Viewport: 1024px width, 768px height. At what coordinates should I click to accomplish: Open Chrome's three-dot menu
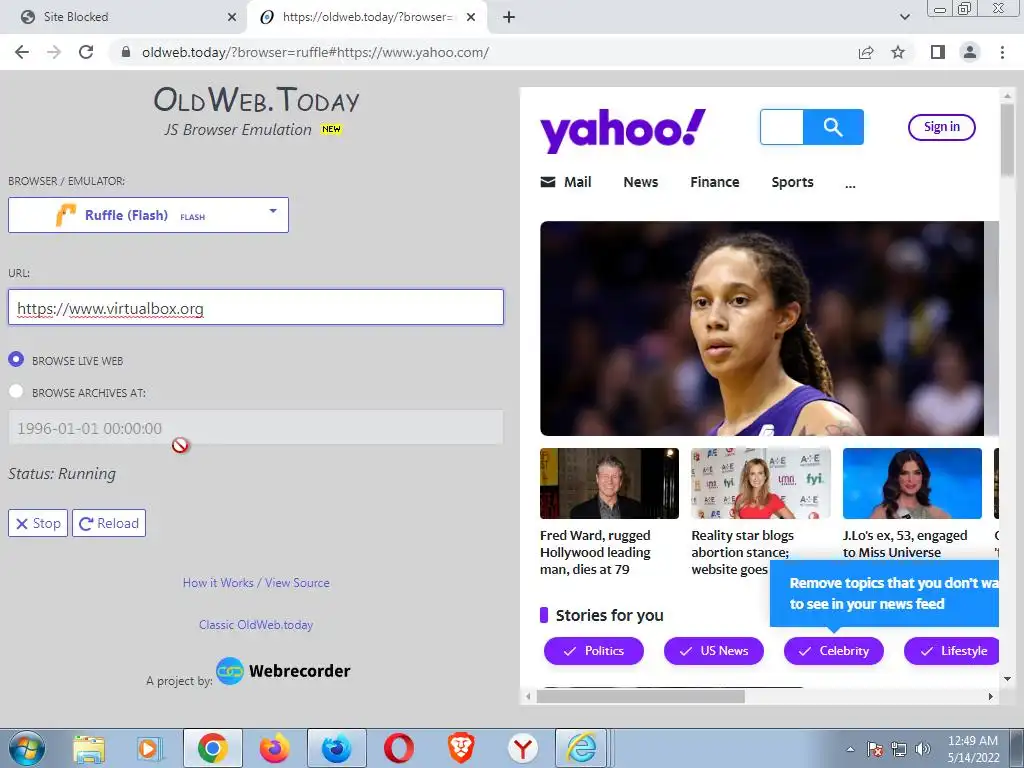click(x=1002, y=52)
